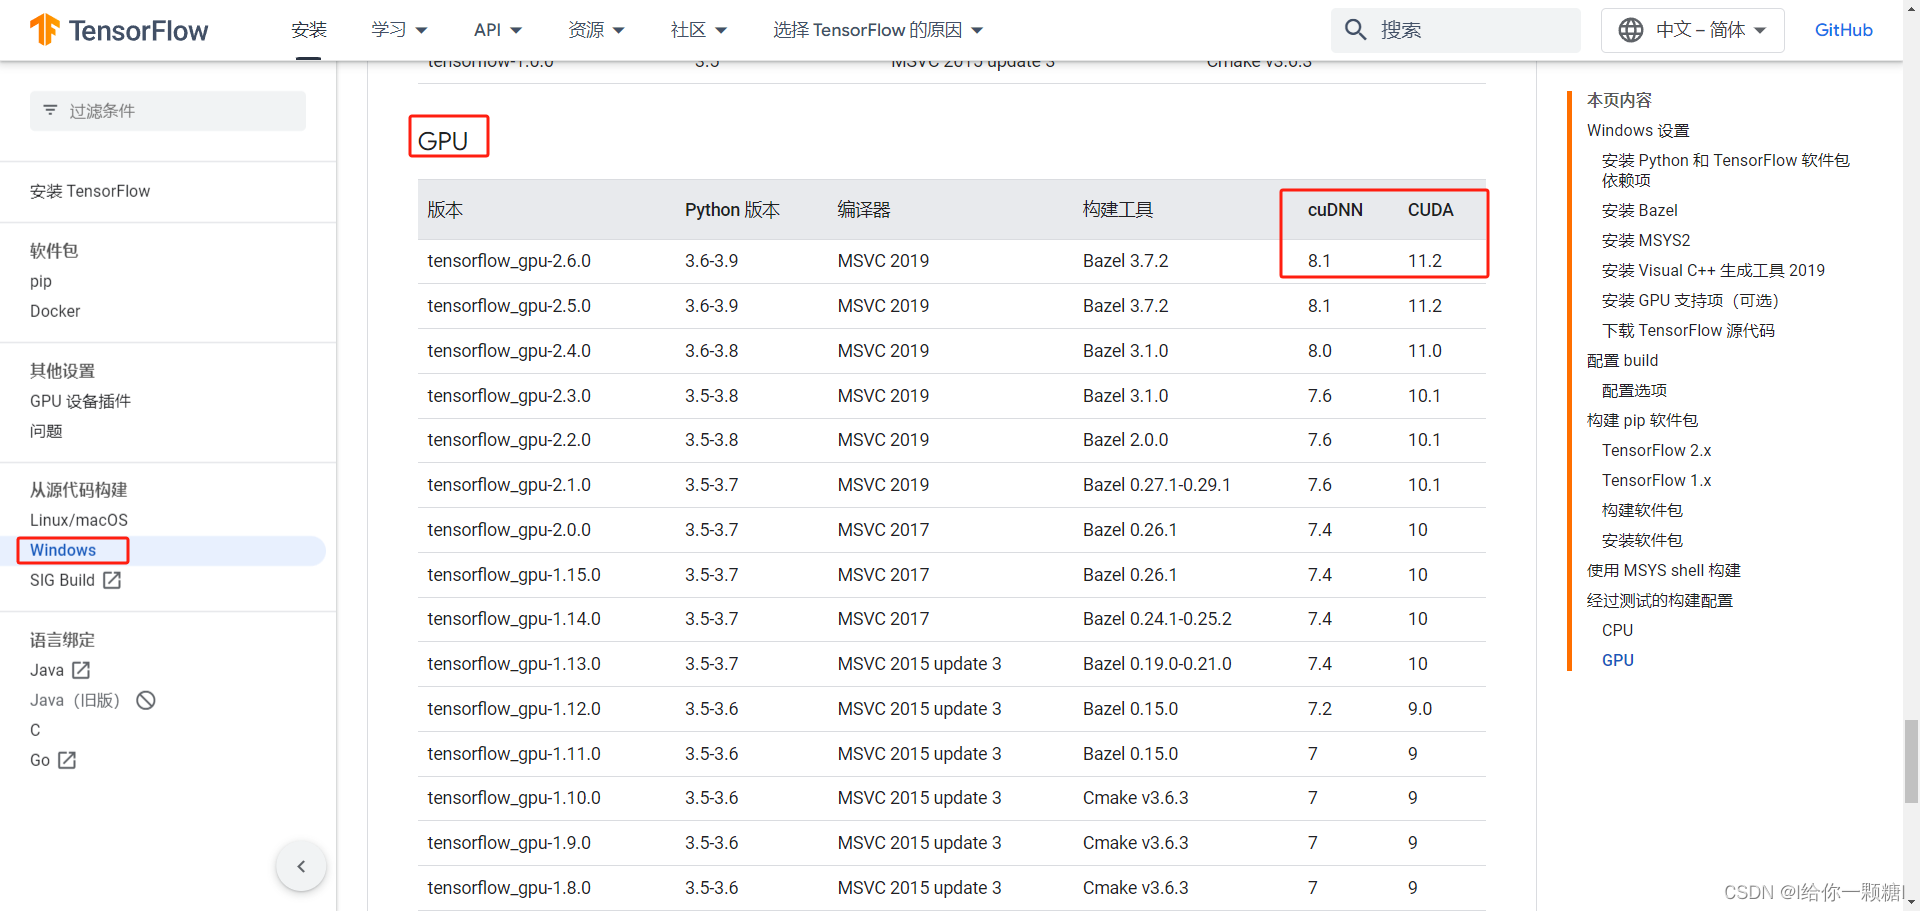This screenshot has height=911, width=1920.
Task: Click tensorflow_gpu-1.8.0 table cell
Action: (x=509, y=888)
